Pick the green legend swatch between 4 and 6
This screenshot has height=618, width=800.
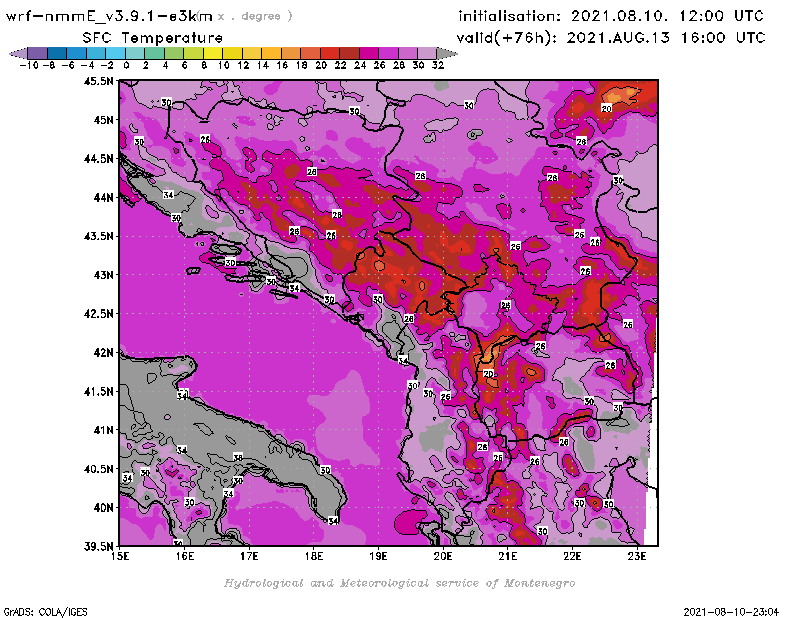(174, 53)
